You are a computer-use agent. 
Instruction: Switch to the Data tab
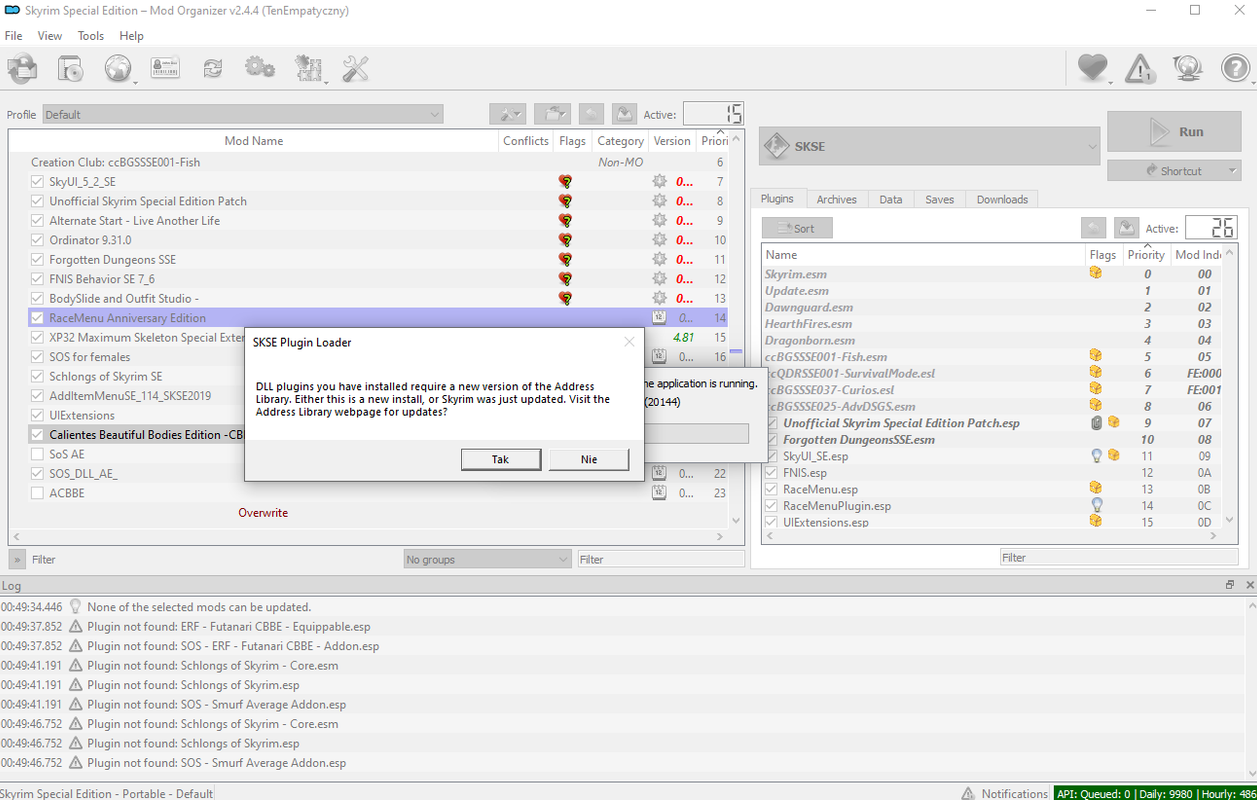click(891, 199)
